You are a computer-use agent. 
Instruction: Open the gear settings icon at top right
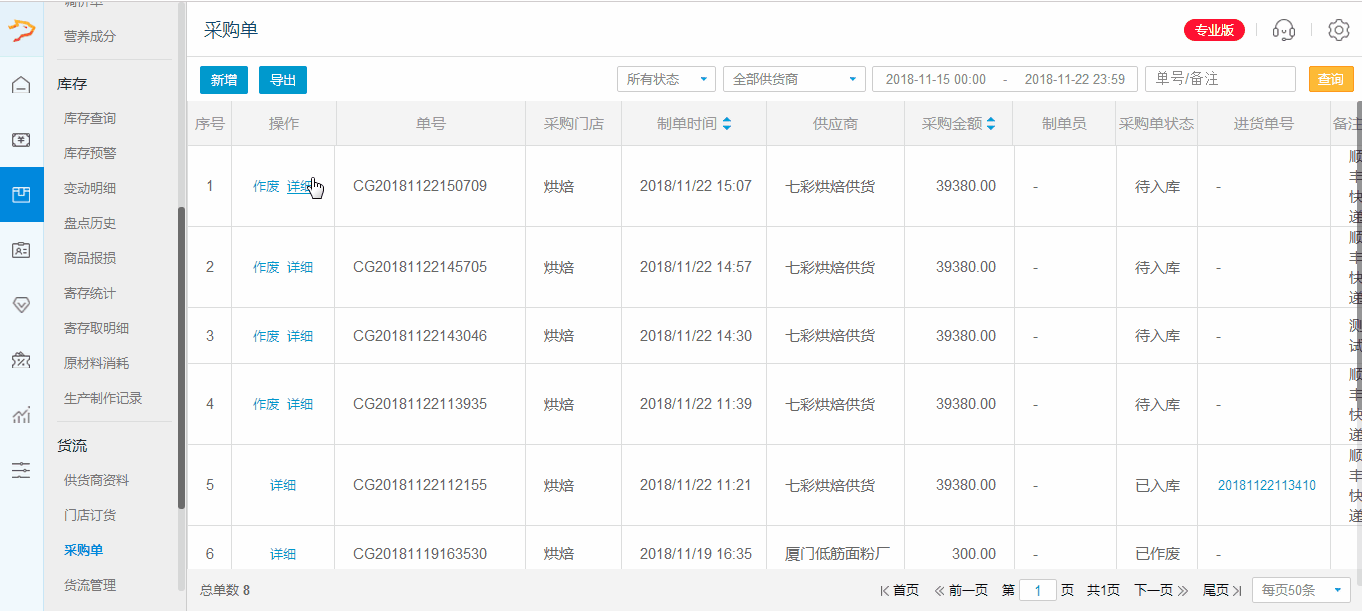tap(1338, 30)
